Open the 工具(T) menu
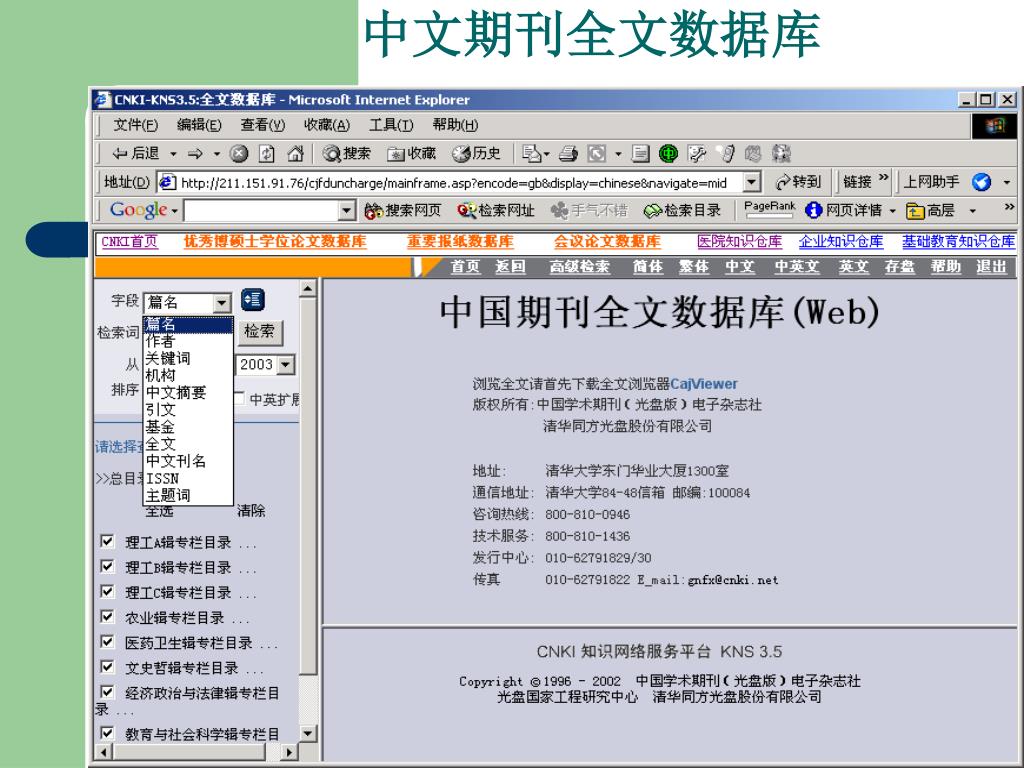 pyautogui.click(x=391, y=125)
